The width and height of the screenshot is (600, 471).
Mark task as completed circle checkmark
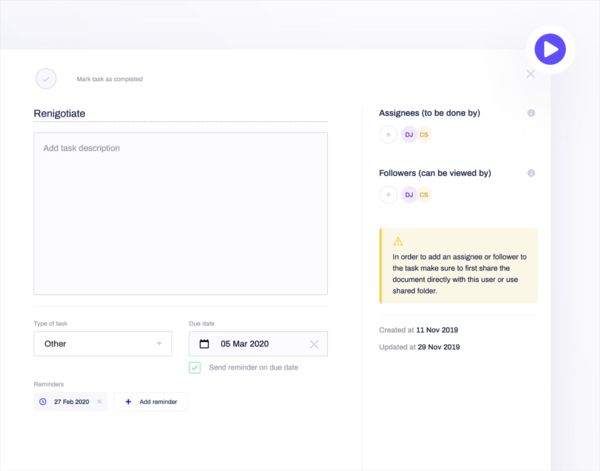[46, 79]
